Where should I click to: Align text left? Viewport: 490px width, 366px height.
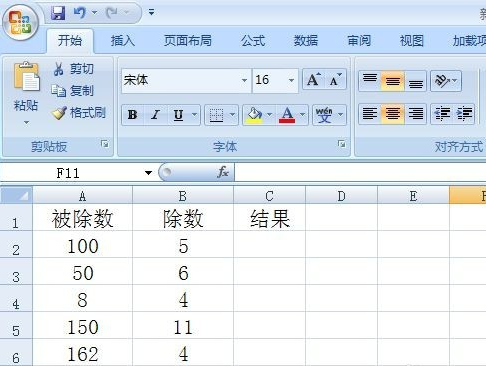point(370,114)
